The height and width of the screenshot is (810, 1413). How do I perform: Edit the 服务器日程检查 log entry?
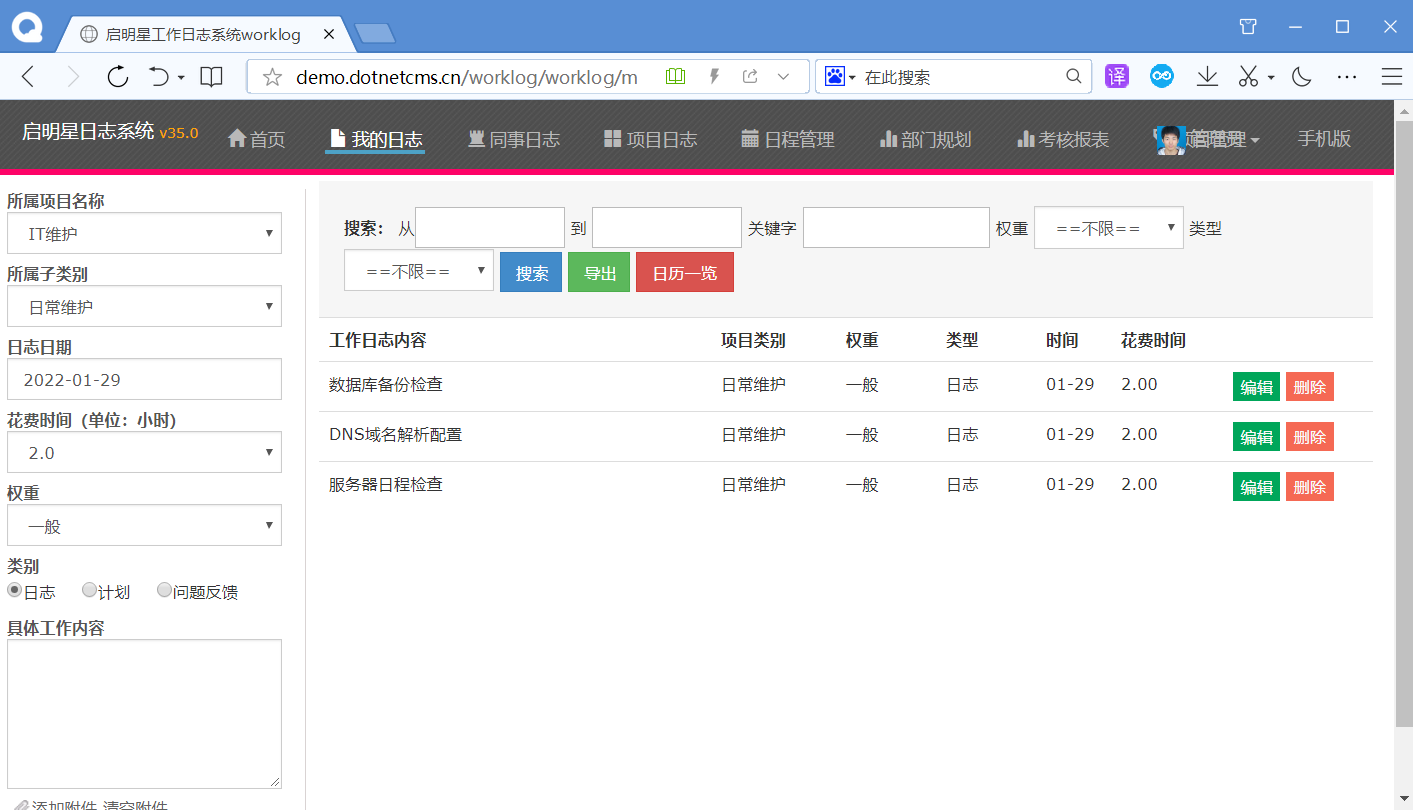(x=1256, y=487)
